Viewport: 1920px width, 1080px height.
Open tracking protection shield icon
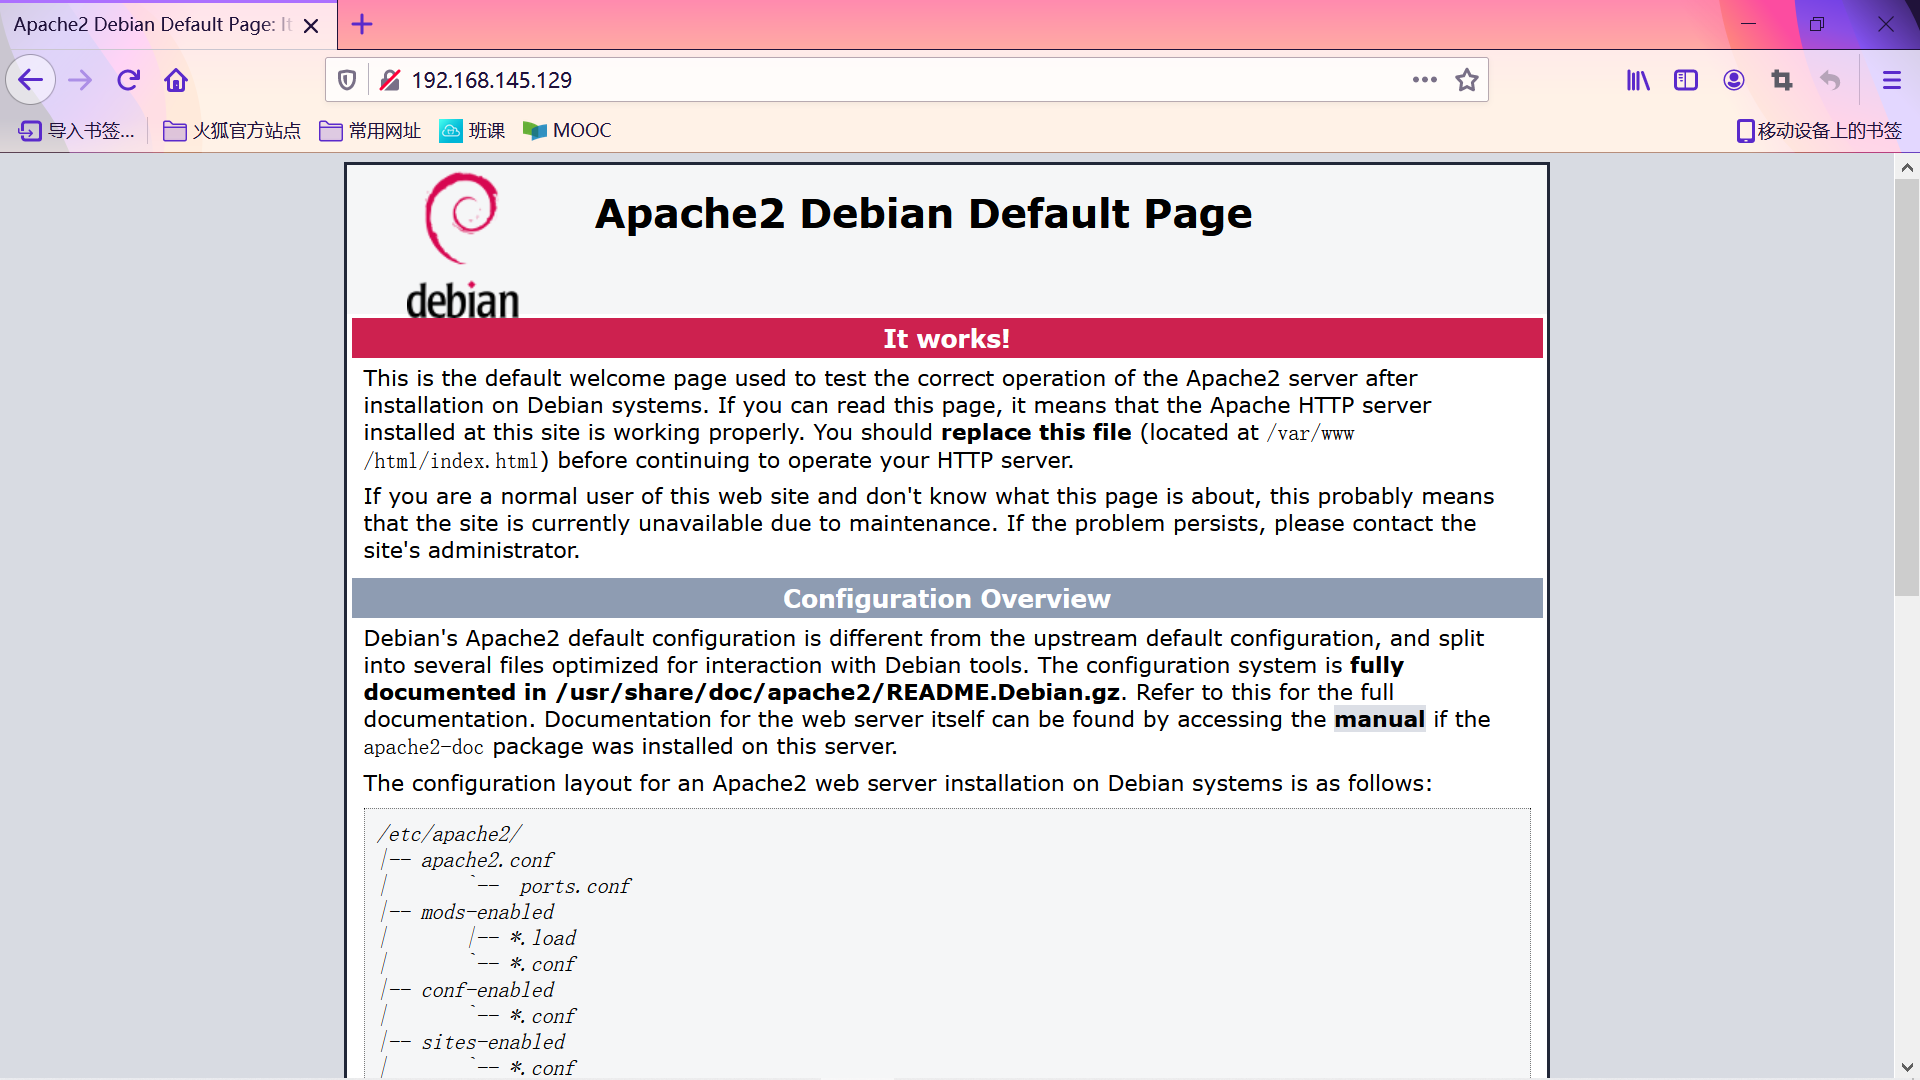(347, 80)
